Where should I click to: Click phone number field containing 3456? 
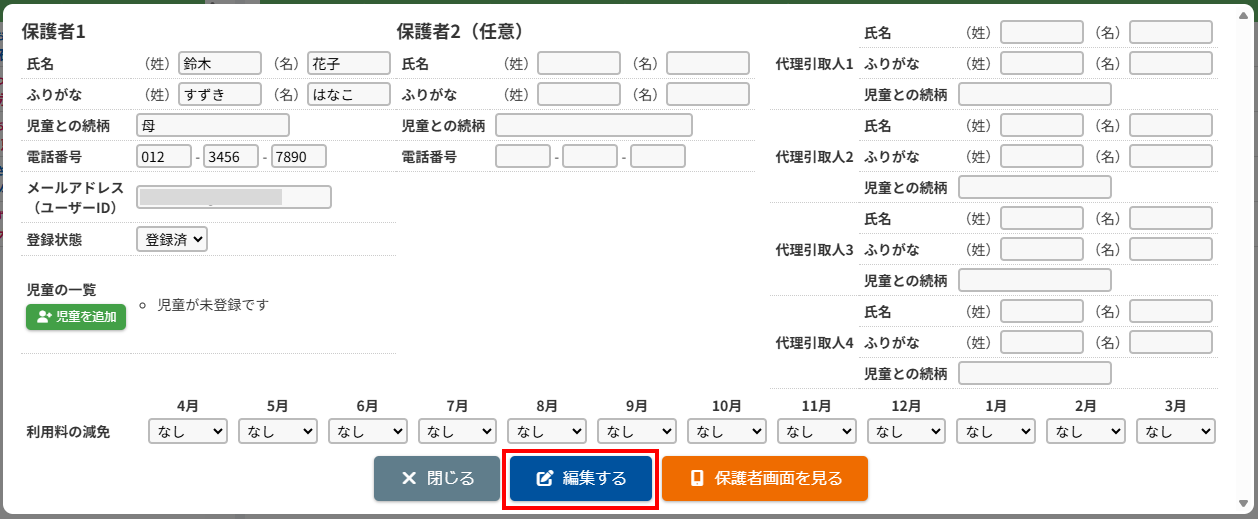pyautogui.click(x=231, y=157)
